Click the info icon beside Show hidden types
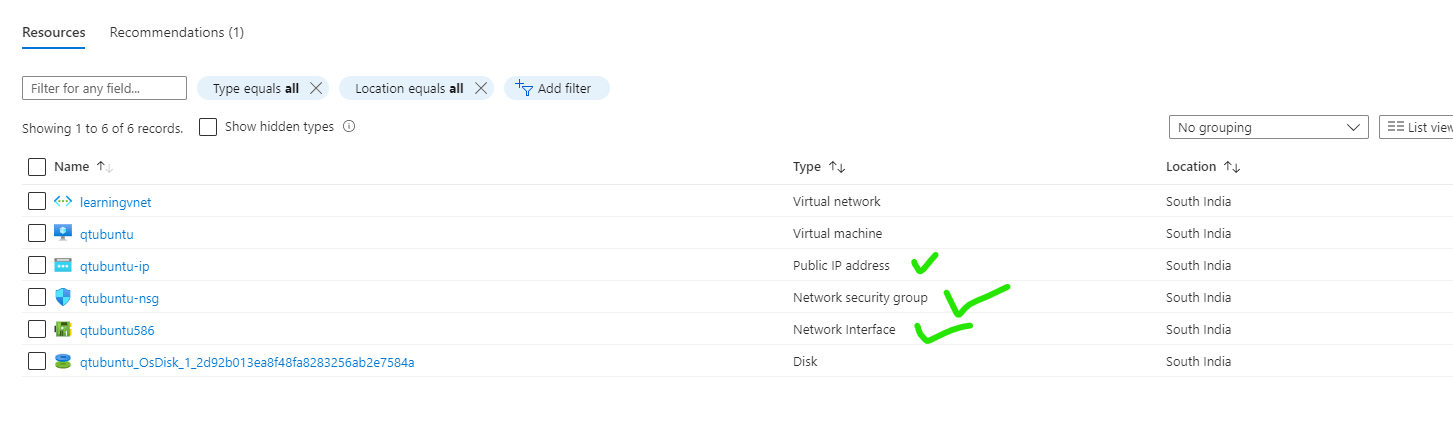The width and height of the screenshot is (1453, 432). click(349, 127)
